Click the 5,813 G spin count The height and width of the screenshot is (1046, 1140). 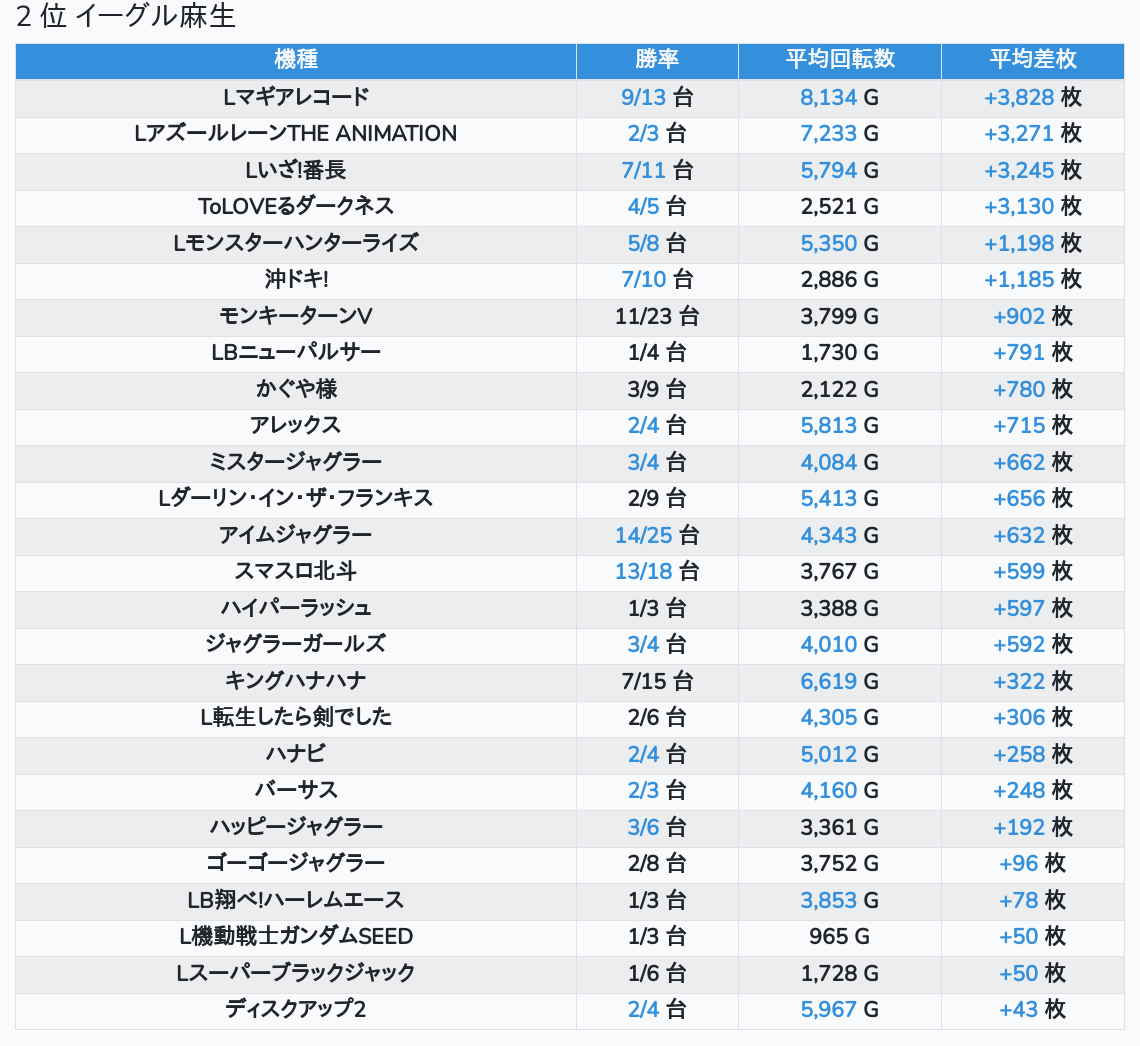click(x=840, y=425)
